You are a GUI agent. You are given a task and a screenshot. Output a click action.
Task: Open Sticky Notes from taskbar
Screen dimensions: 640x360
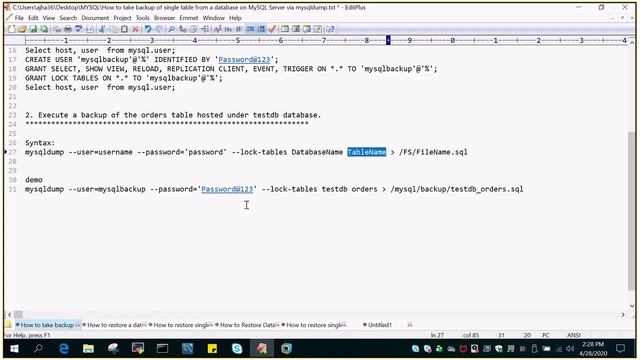pyautogui.click(x=212, y=349)
